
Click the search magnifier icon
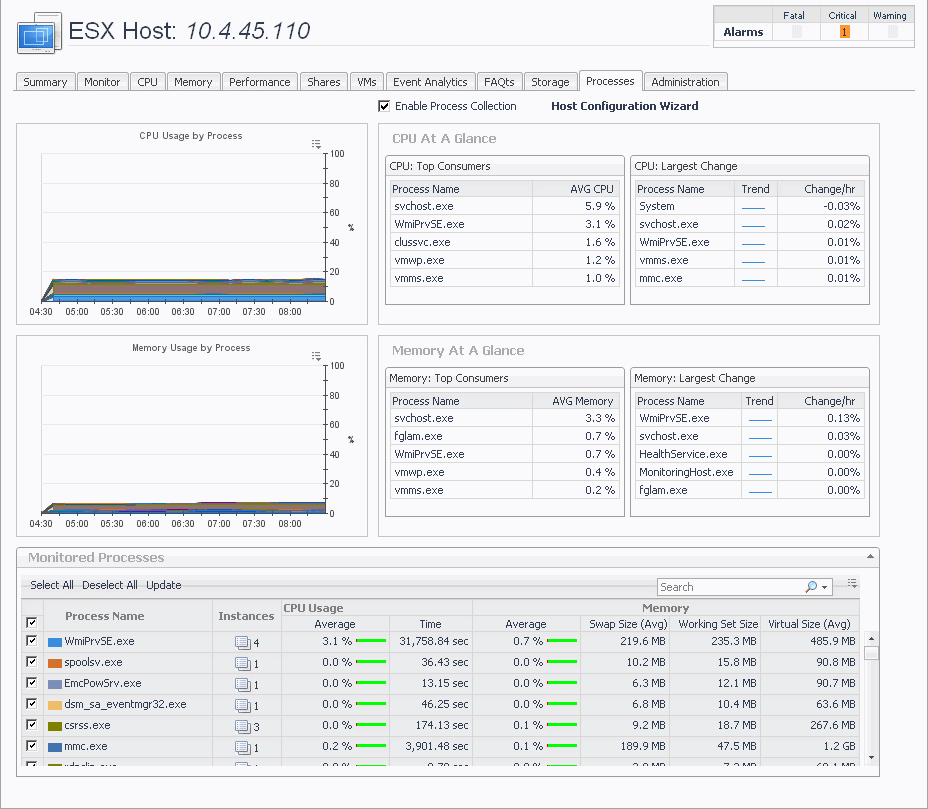coord(811,587)
